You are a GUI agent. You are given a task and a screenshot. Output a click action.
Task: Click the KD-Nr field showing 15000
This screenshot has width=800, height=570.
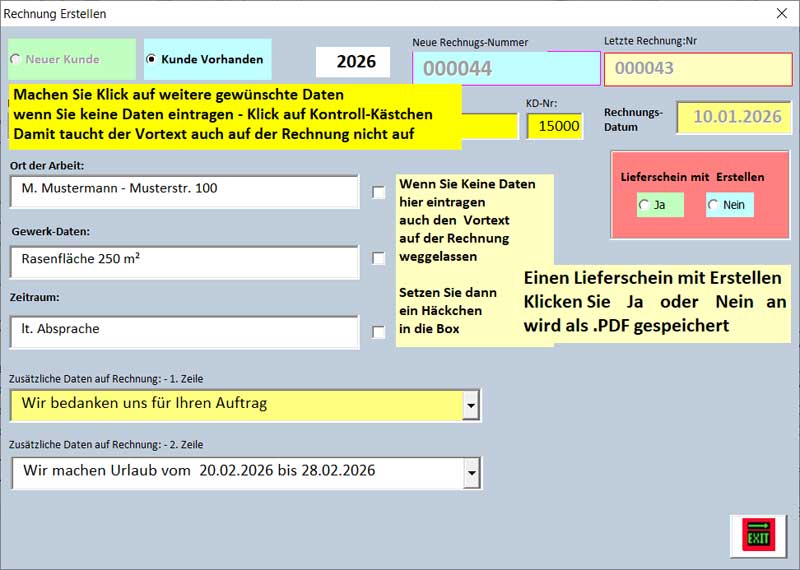555,126
